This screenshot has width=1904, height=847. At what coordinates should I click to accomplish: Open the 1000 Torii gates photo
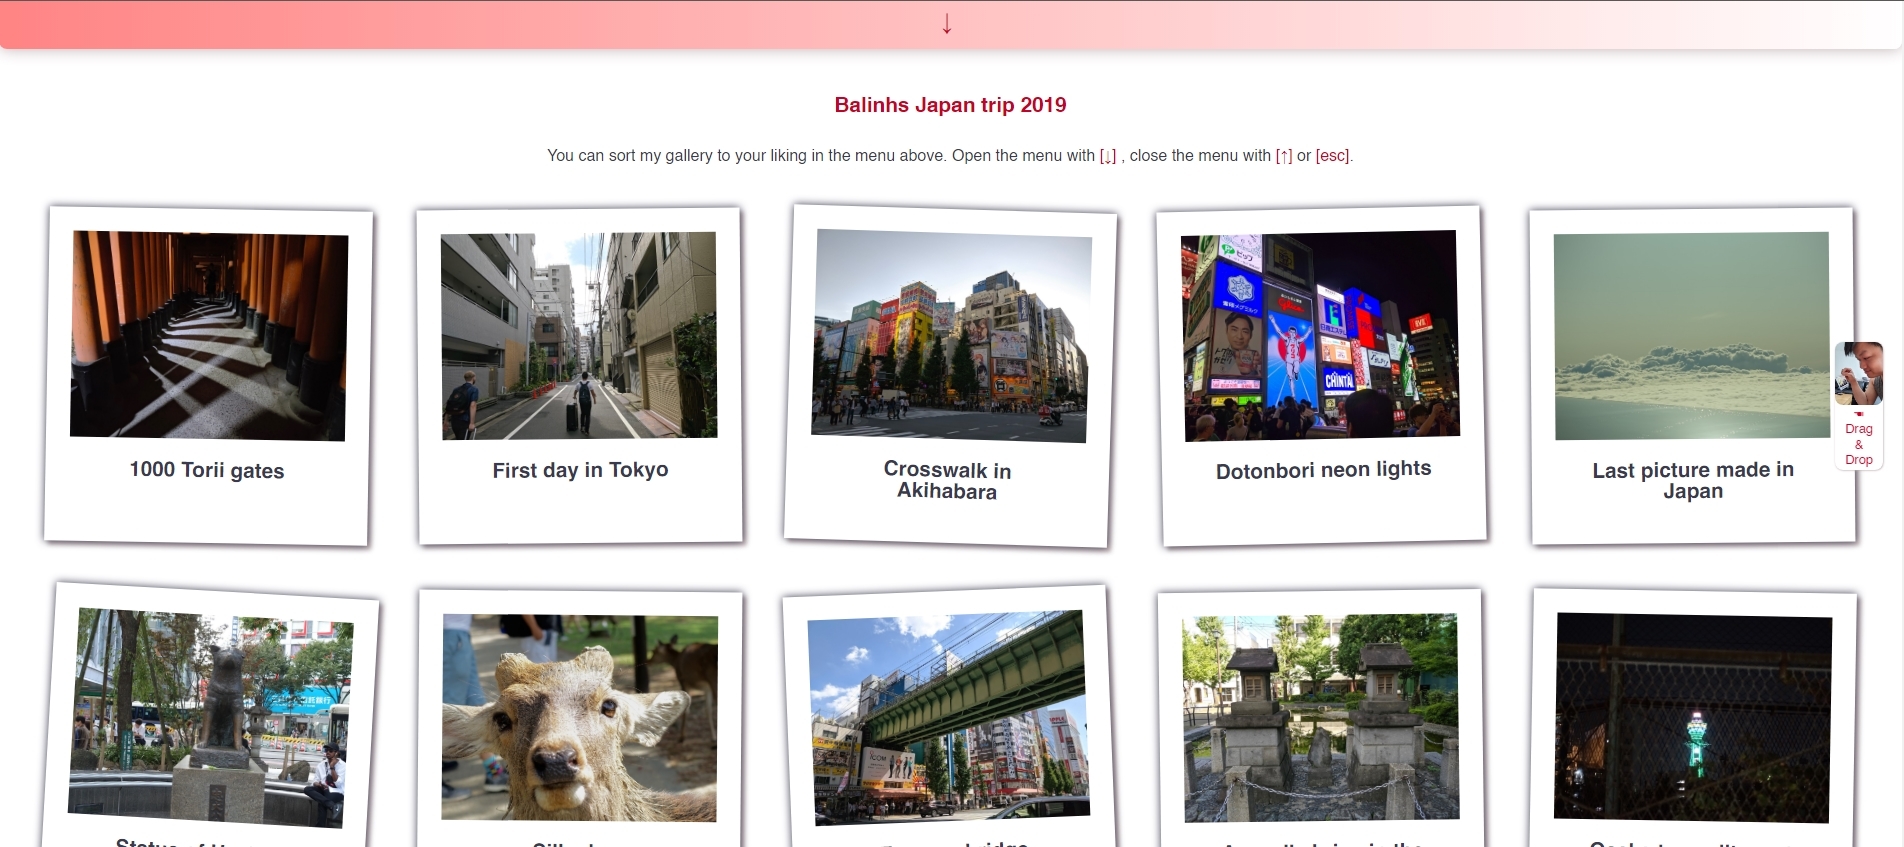point(209,336)
